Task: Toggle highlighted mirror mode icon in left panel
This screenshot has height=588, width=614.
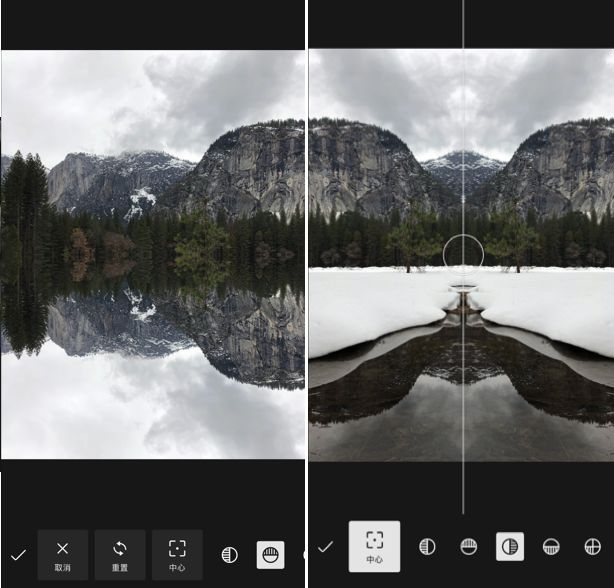Action: pos(270,555)
